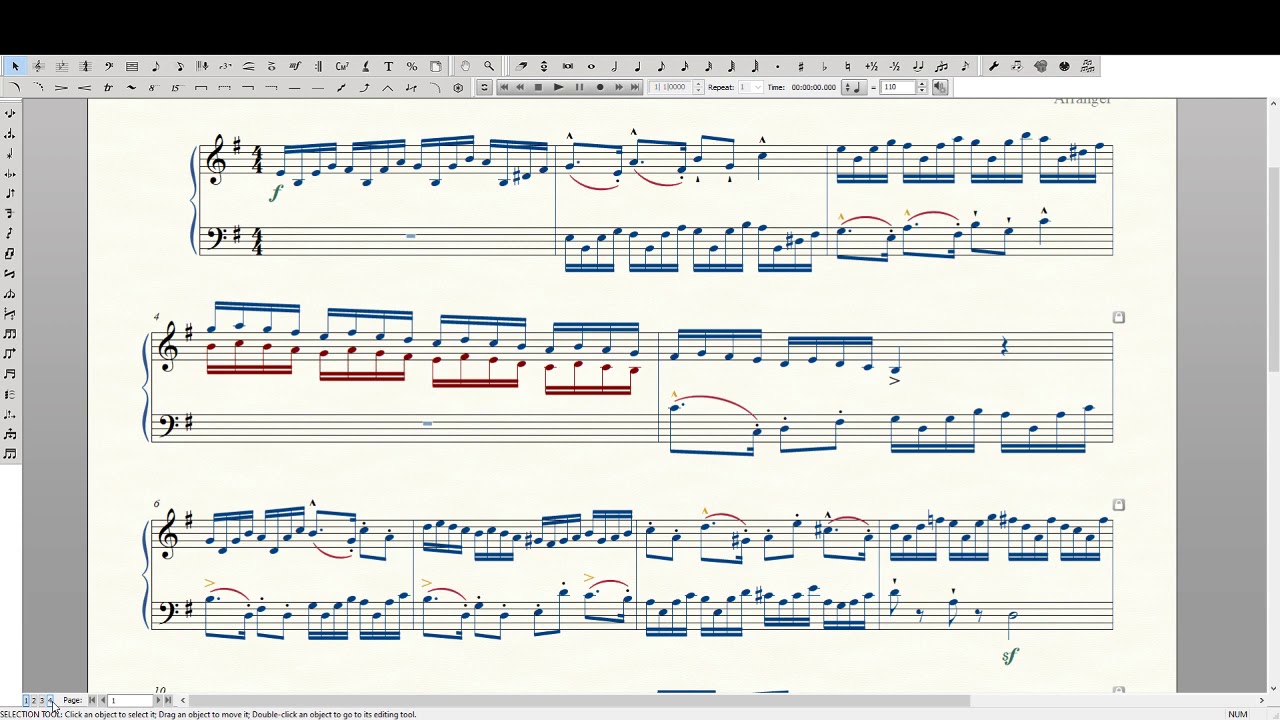1280x720 pixels.
Task: Start playback with Play button
Action: [x=558, y=87]
